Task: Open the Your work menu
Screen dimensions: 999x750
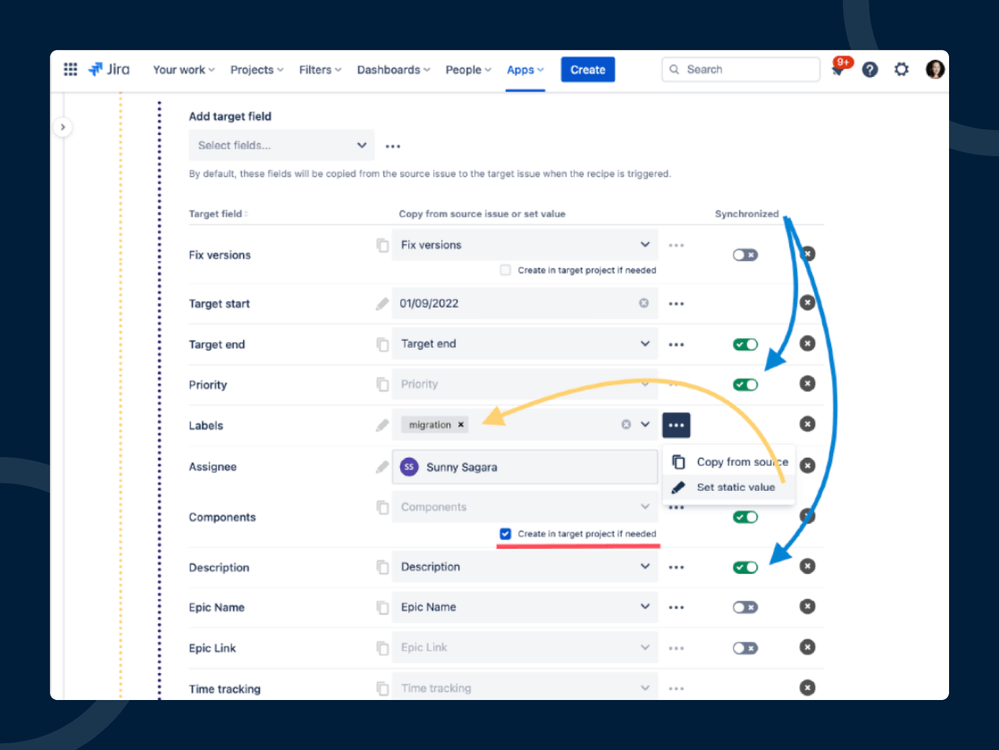Action: (x=183, y=70)
